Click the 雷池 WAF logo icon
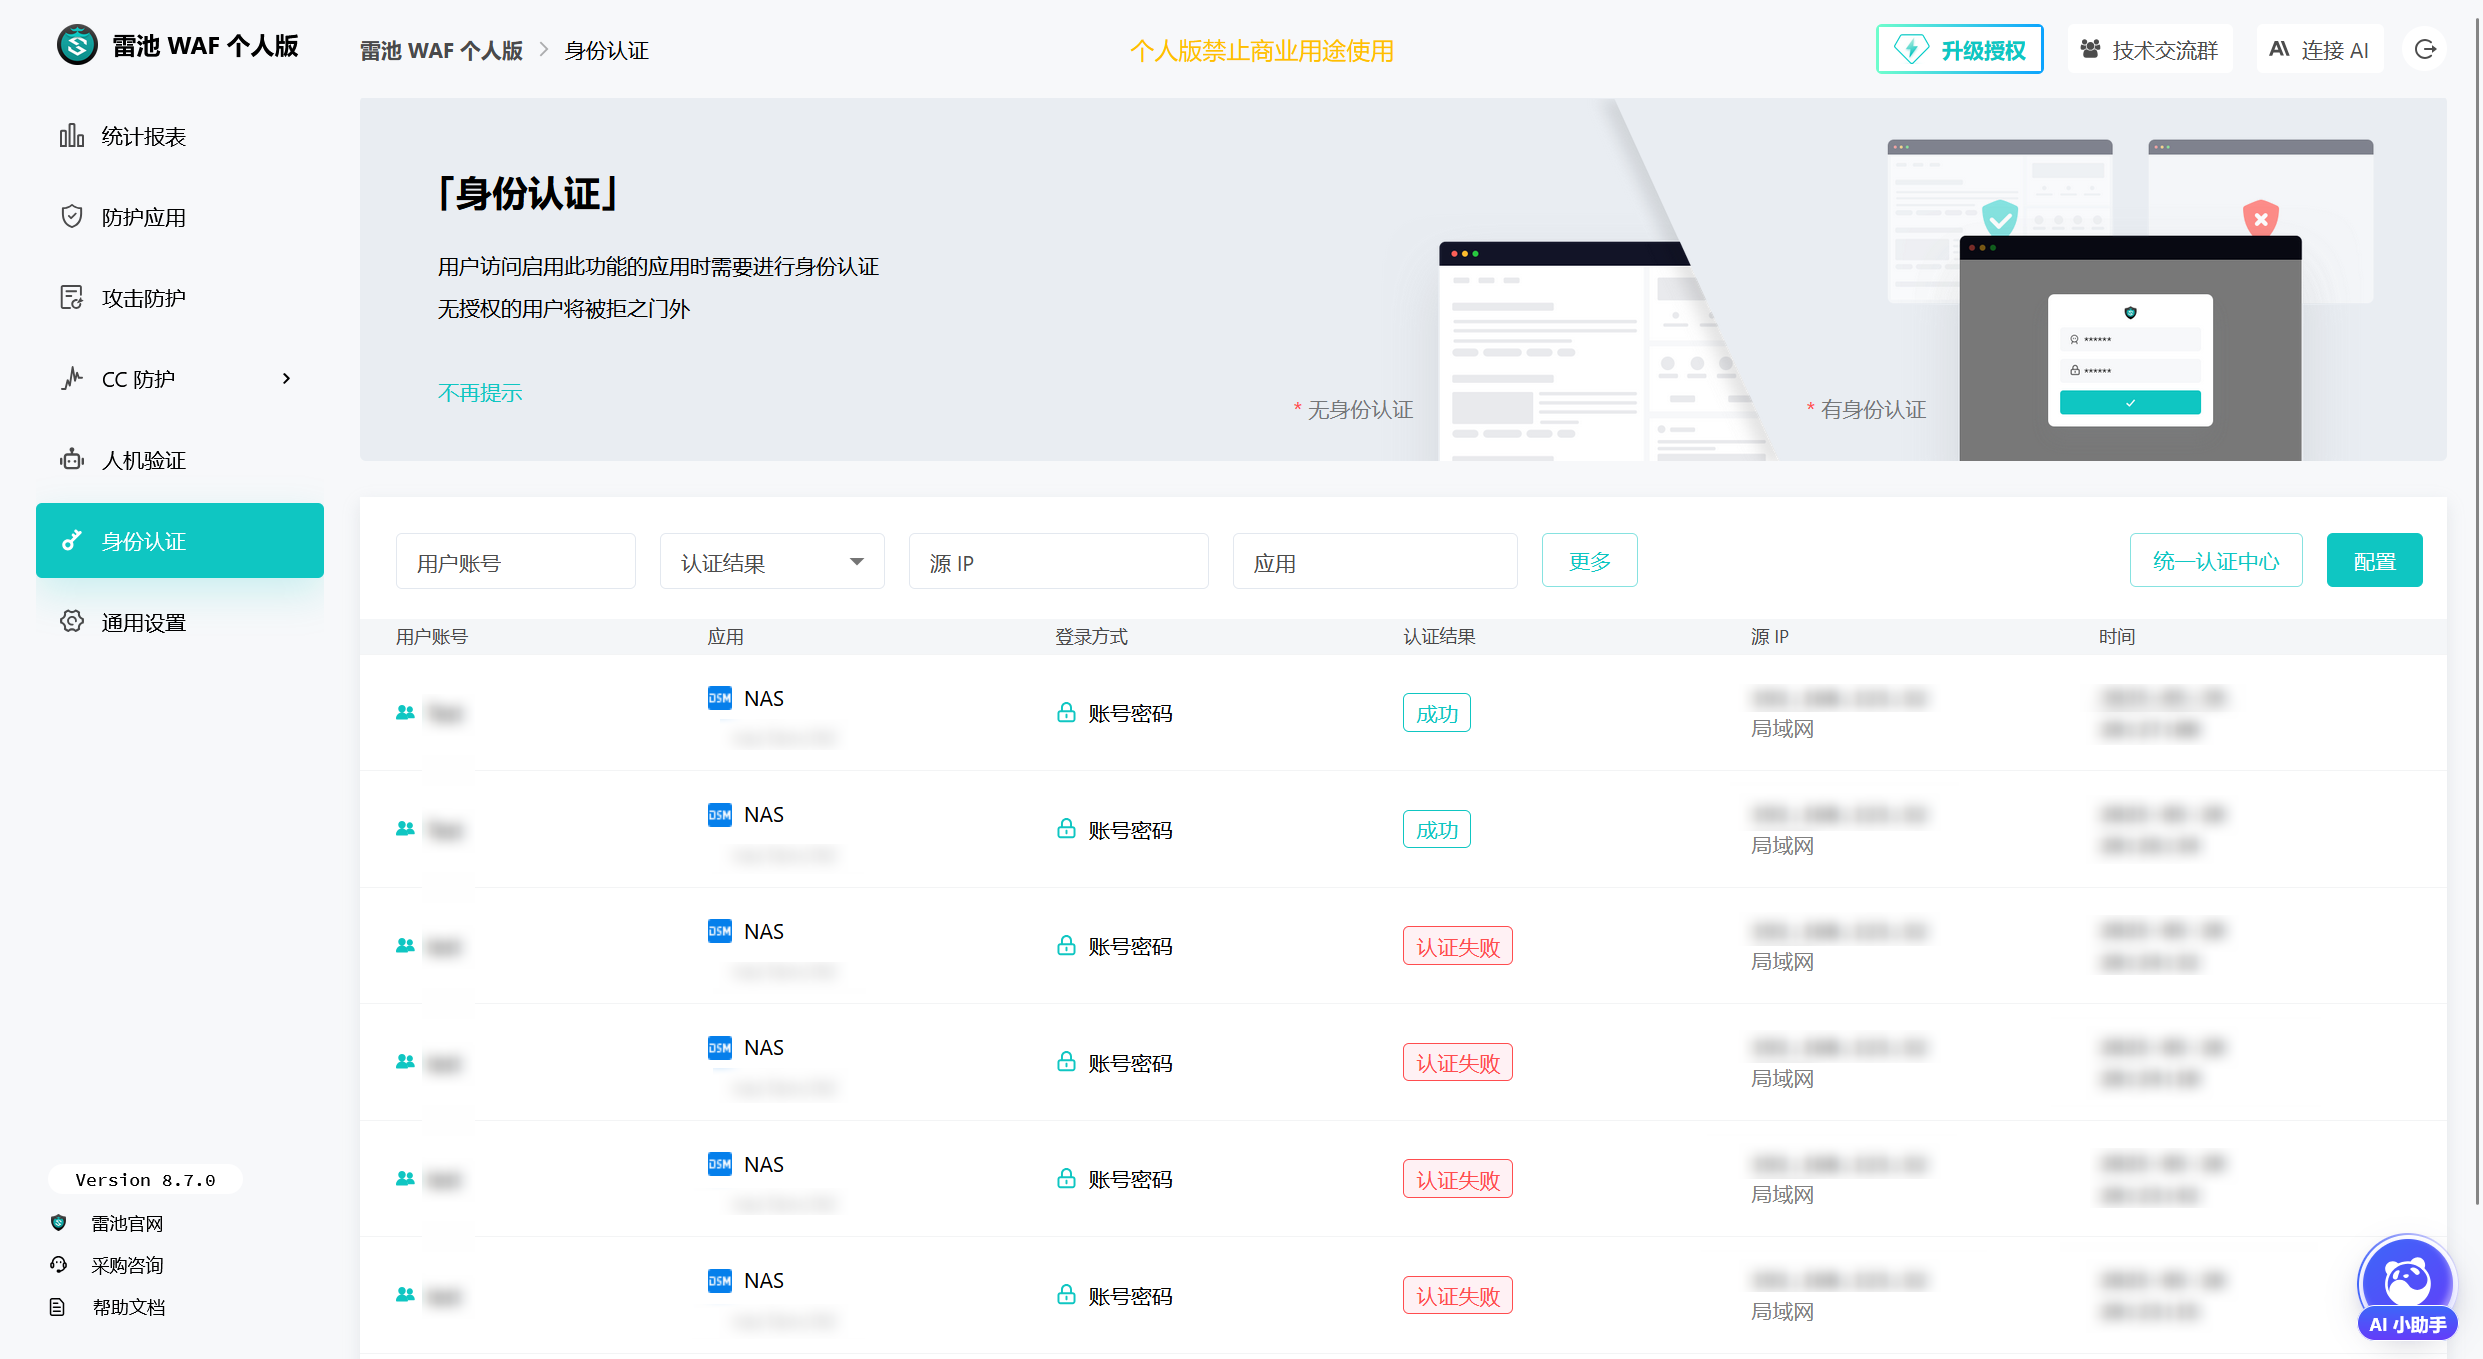This screenshot has height=1359, width=2483. 77,46
